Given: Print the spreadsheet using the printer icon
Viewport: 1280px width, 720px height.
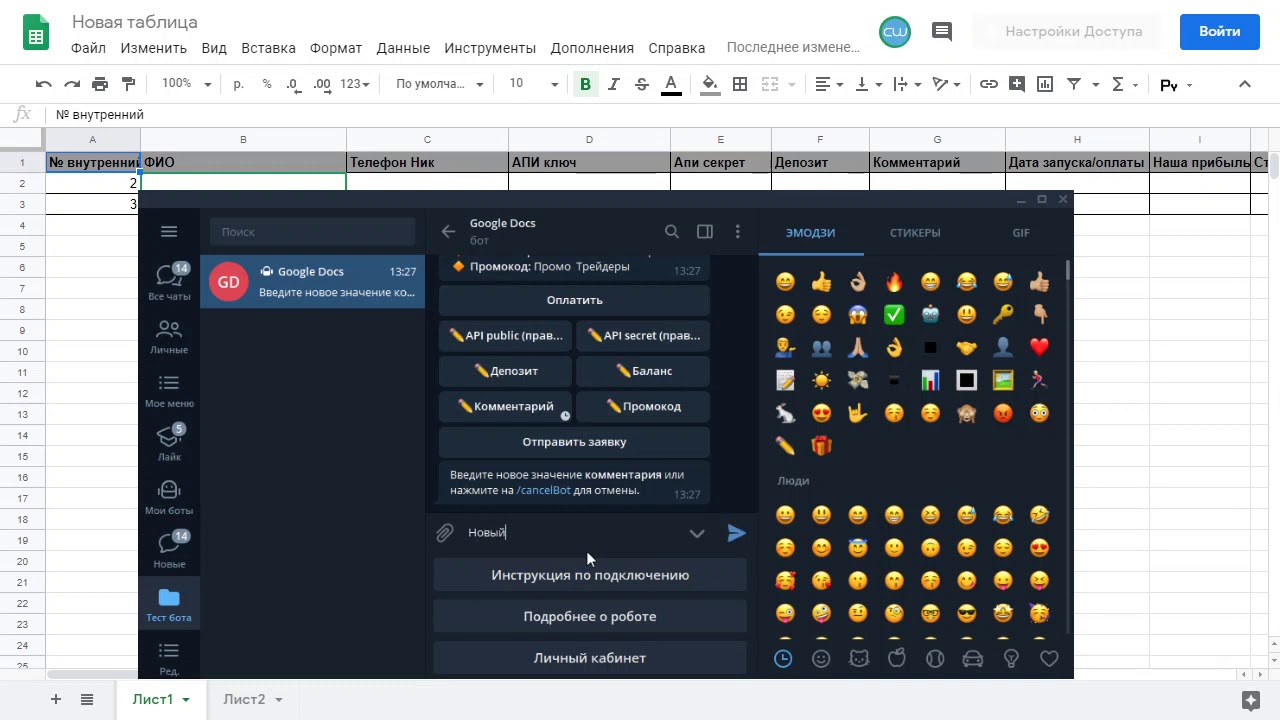Looking at the screenshot, I should [100, 84].
